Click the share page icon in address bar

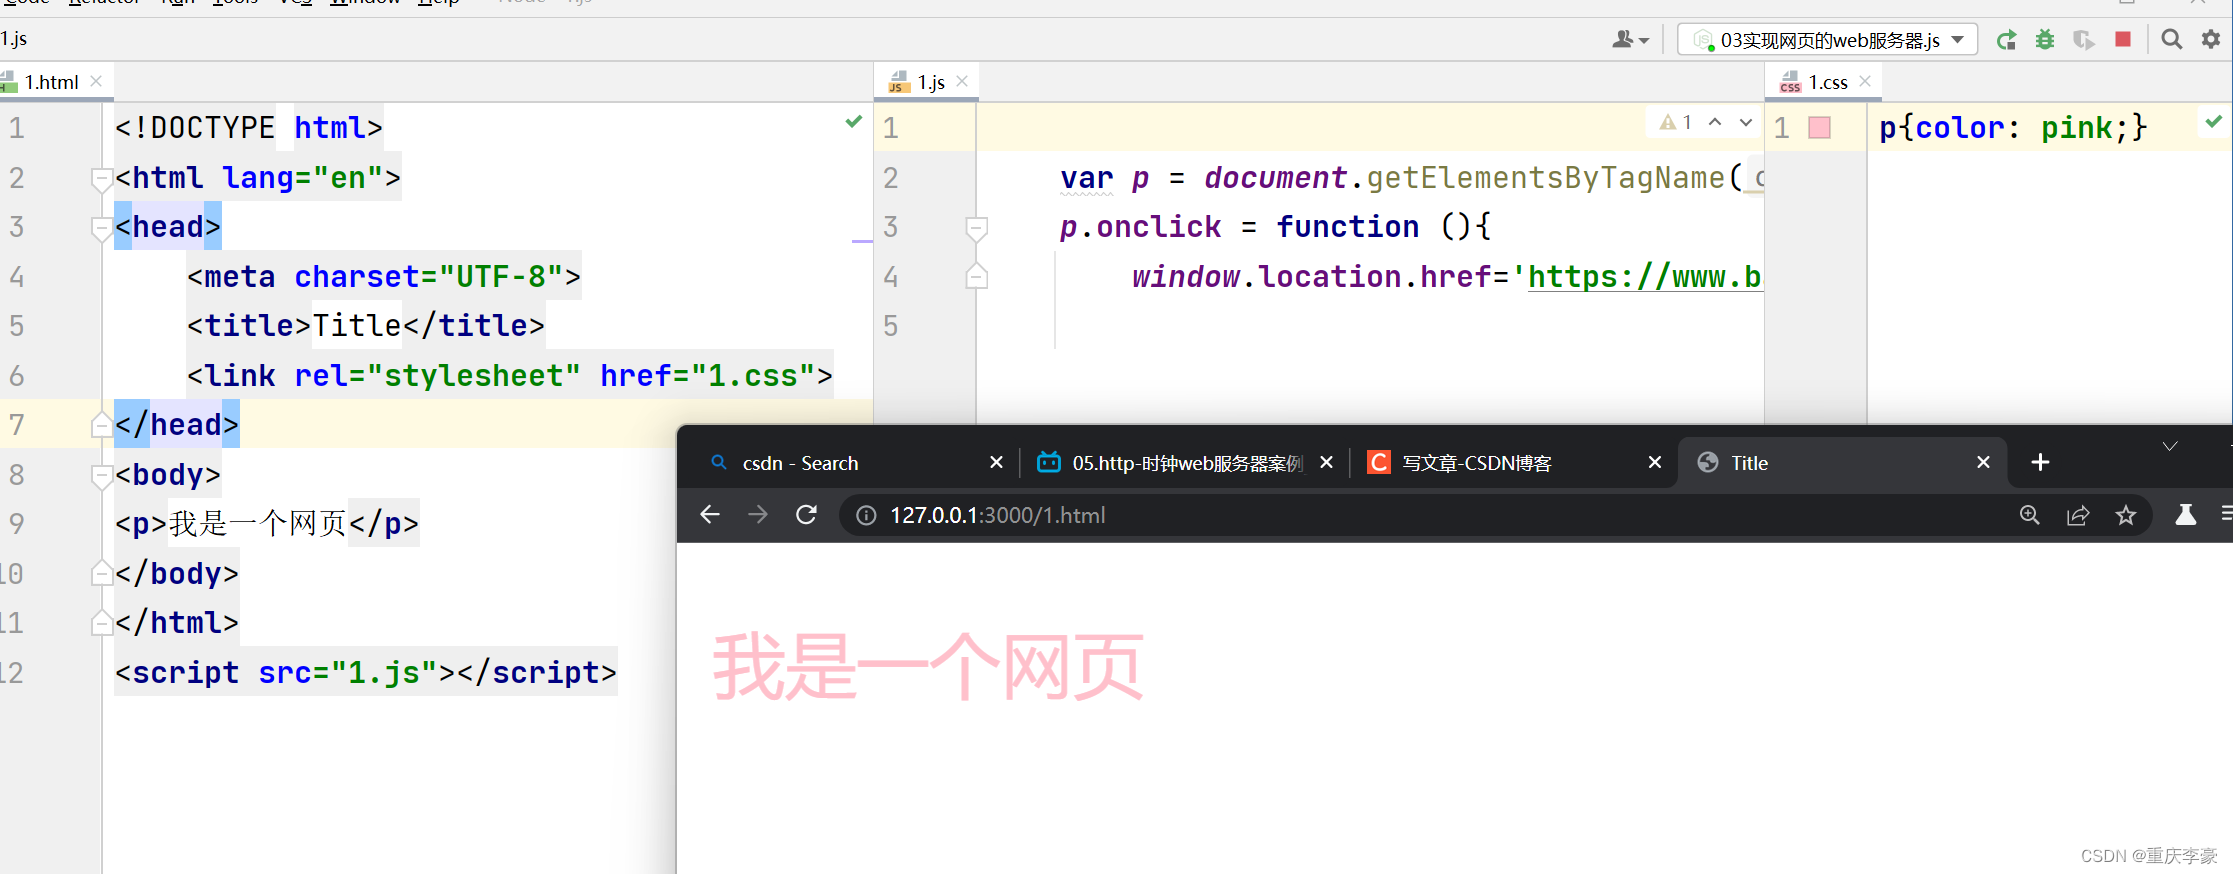2078,515
